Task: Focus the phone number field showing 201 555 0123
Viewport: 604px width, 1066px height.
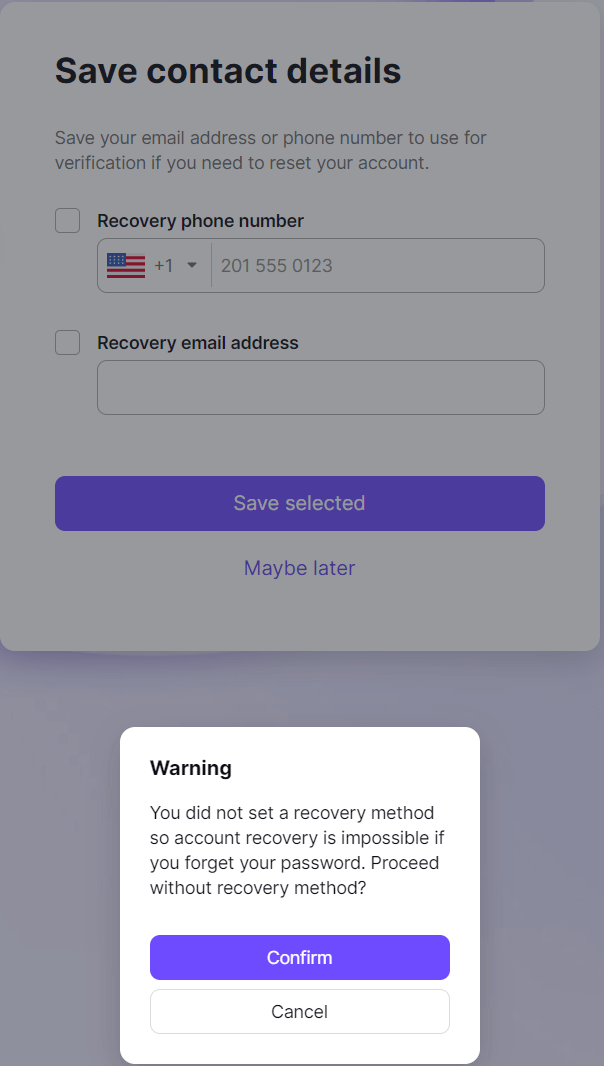Action: (x=378, y=265)
